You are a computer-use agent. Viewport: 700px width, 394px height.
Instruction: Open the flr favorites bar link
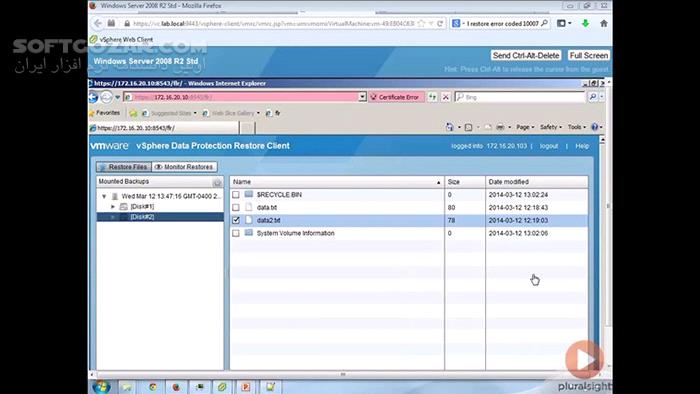273,113
